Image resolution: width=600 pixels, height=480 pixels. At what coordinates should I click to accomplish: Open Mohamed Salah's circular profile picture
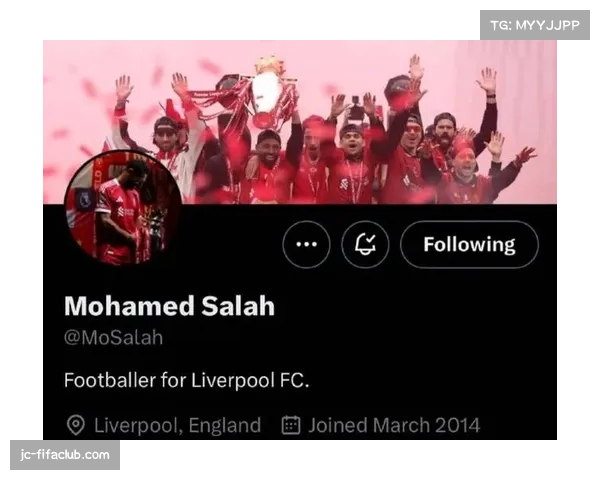click(x=123, y=207)
